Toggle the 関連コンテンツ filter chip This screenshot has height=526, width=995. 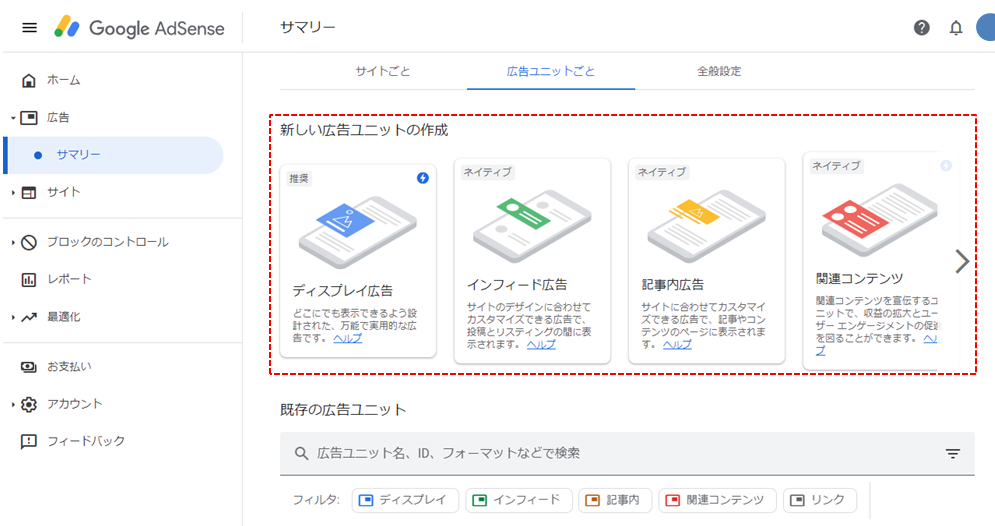pos(717,500)
